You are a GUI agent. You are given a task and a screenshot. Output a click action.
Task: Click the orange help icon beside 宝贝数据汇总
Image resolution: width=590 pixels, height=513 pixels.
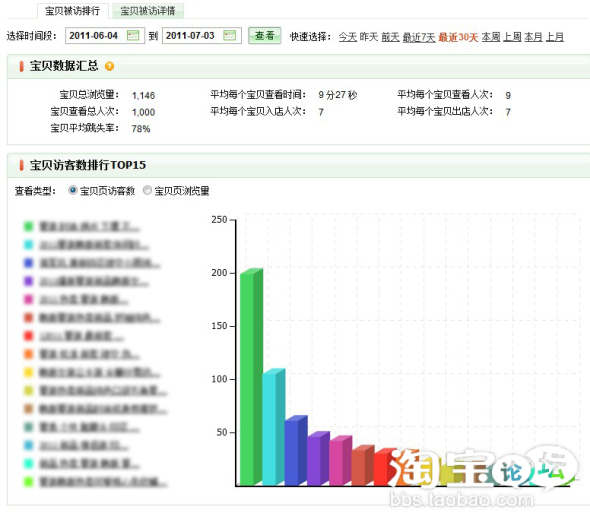(x=109, y=66)
